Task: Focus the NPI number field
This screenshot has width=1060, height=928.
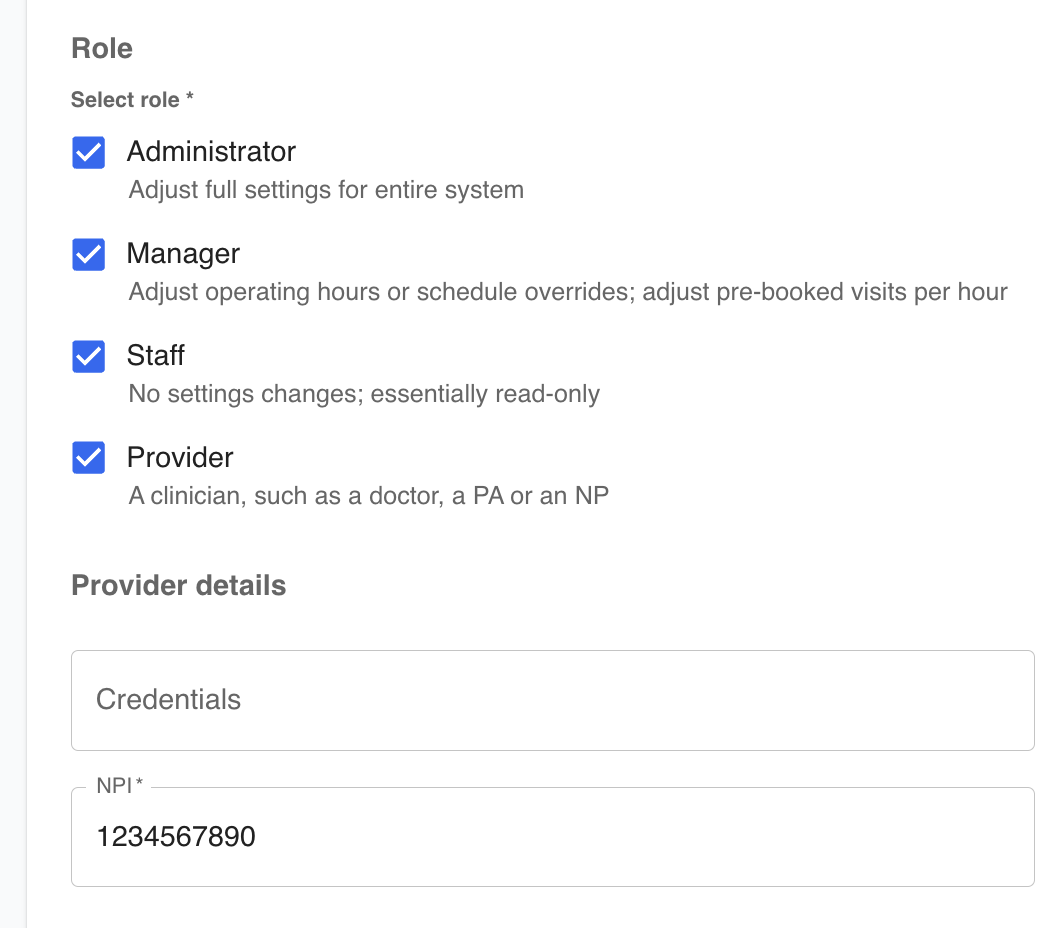Action: click(x=552, y=837)
